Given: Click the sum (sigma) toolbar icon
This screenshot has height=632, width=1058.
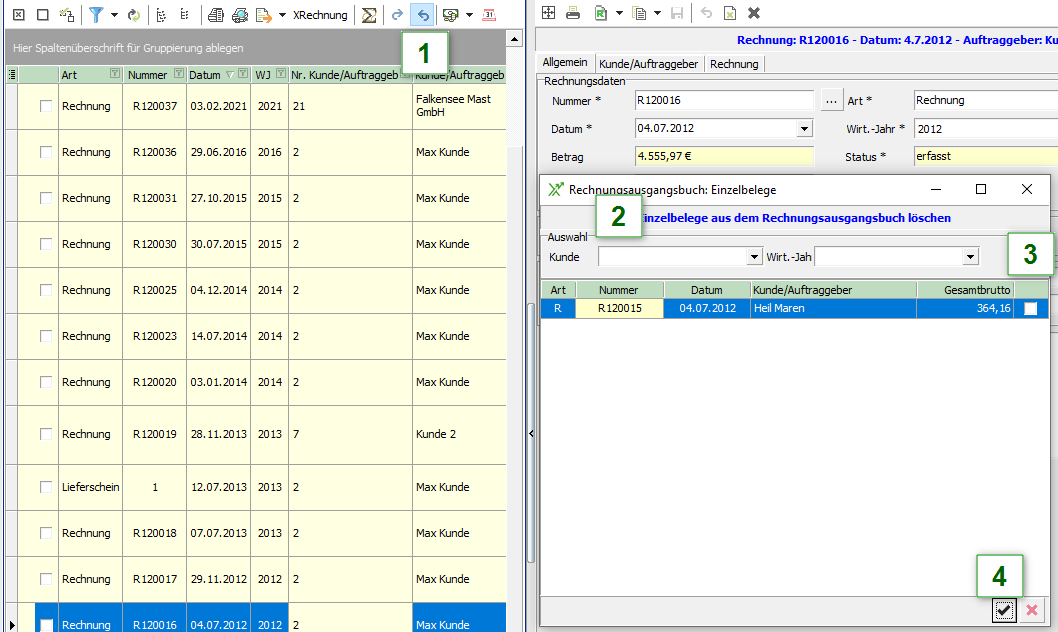Looking at the screenshot, I should [x=369, y=15].
